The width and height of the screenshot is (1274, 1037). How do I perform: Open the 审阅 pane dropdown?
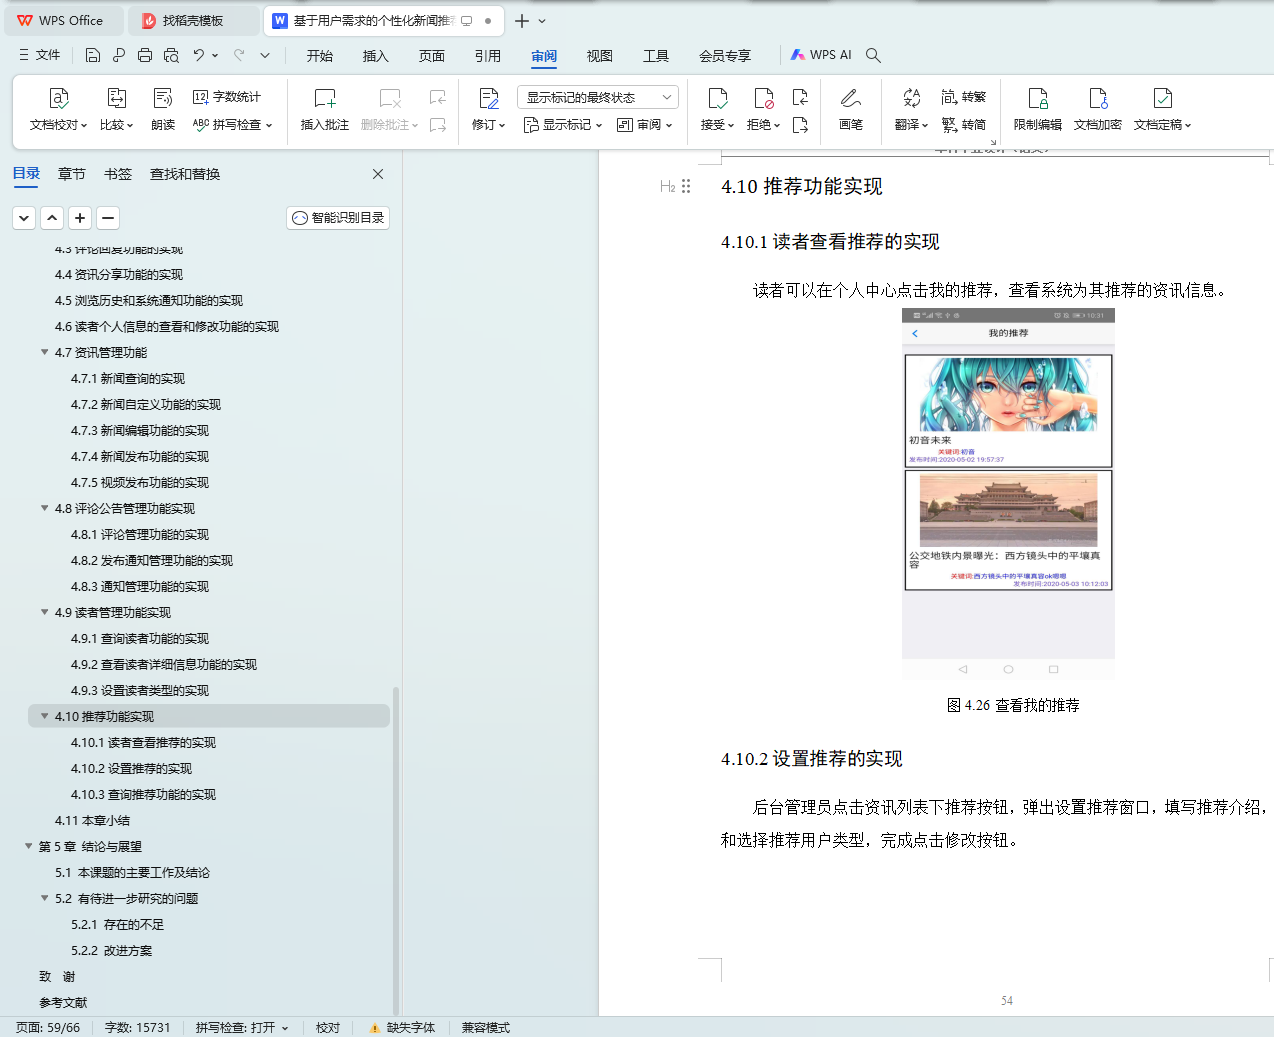tap(645, 125)
